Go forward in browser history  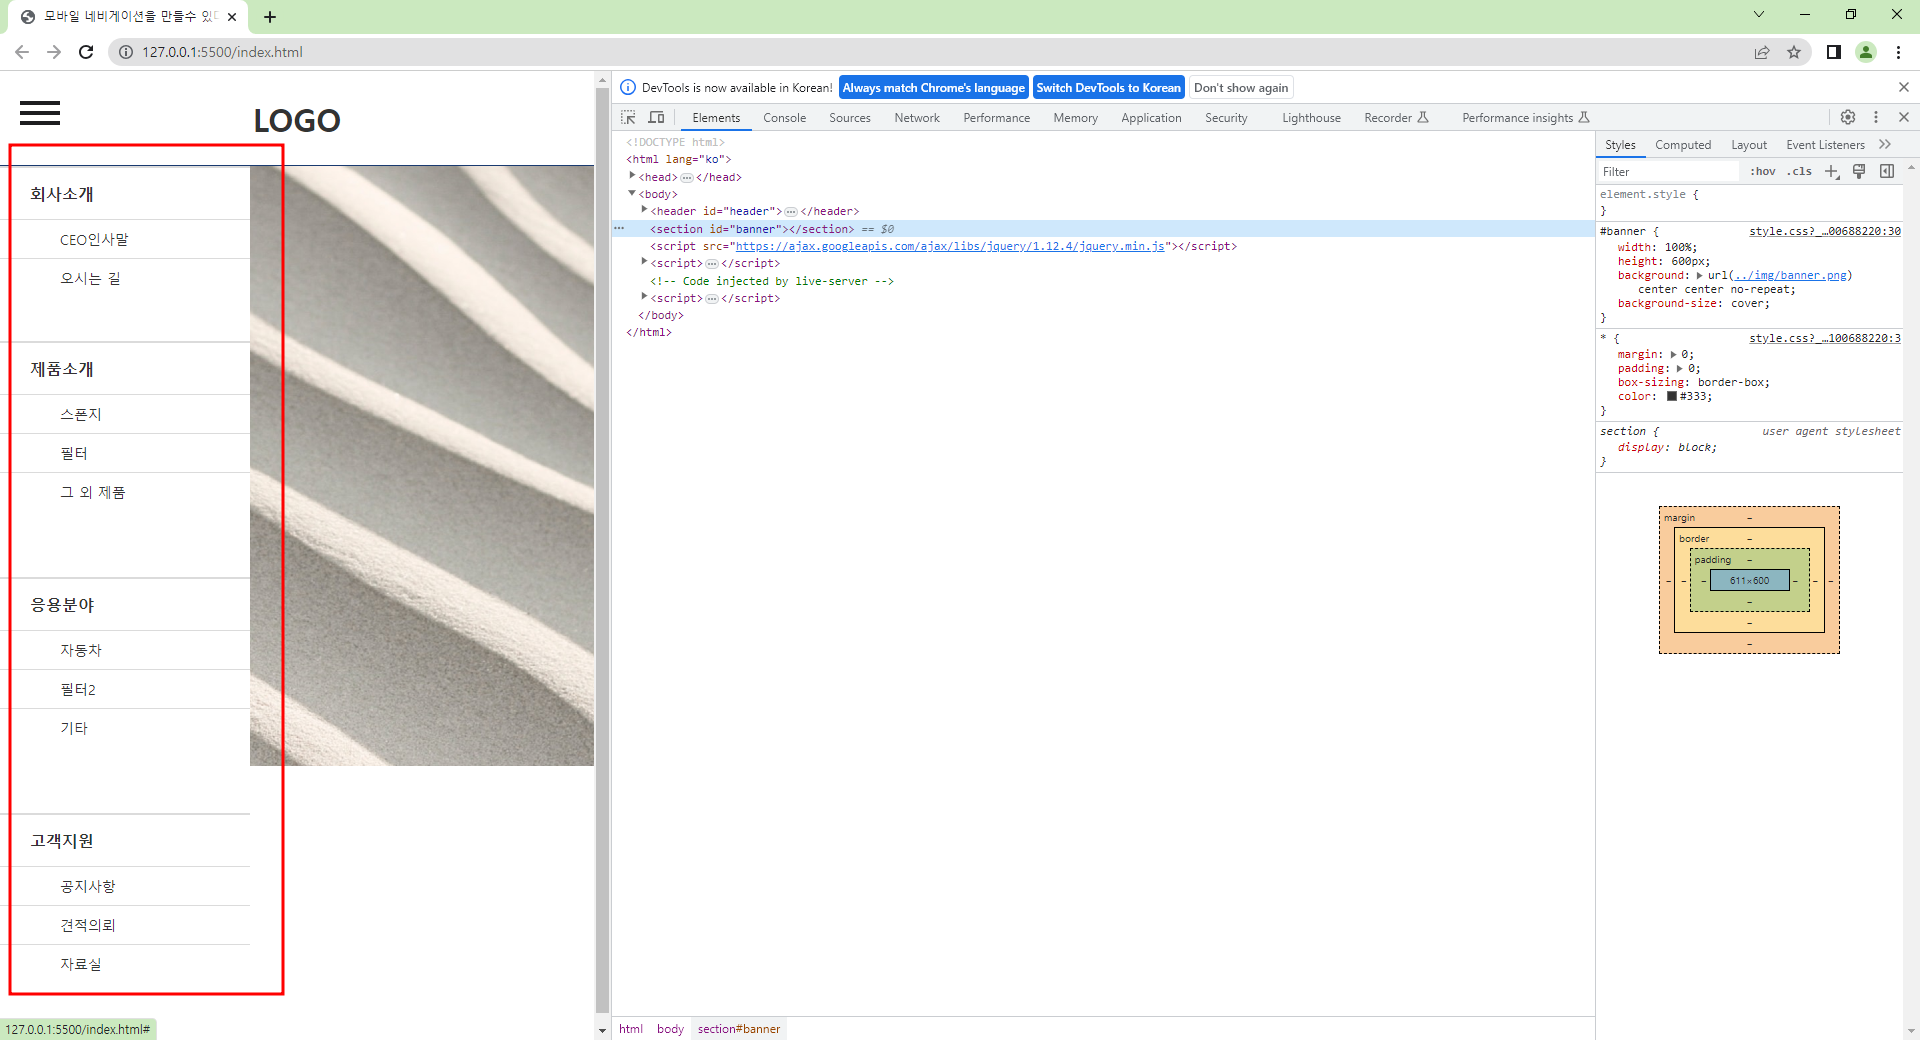click(x=54, y=52)
